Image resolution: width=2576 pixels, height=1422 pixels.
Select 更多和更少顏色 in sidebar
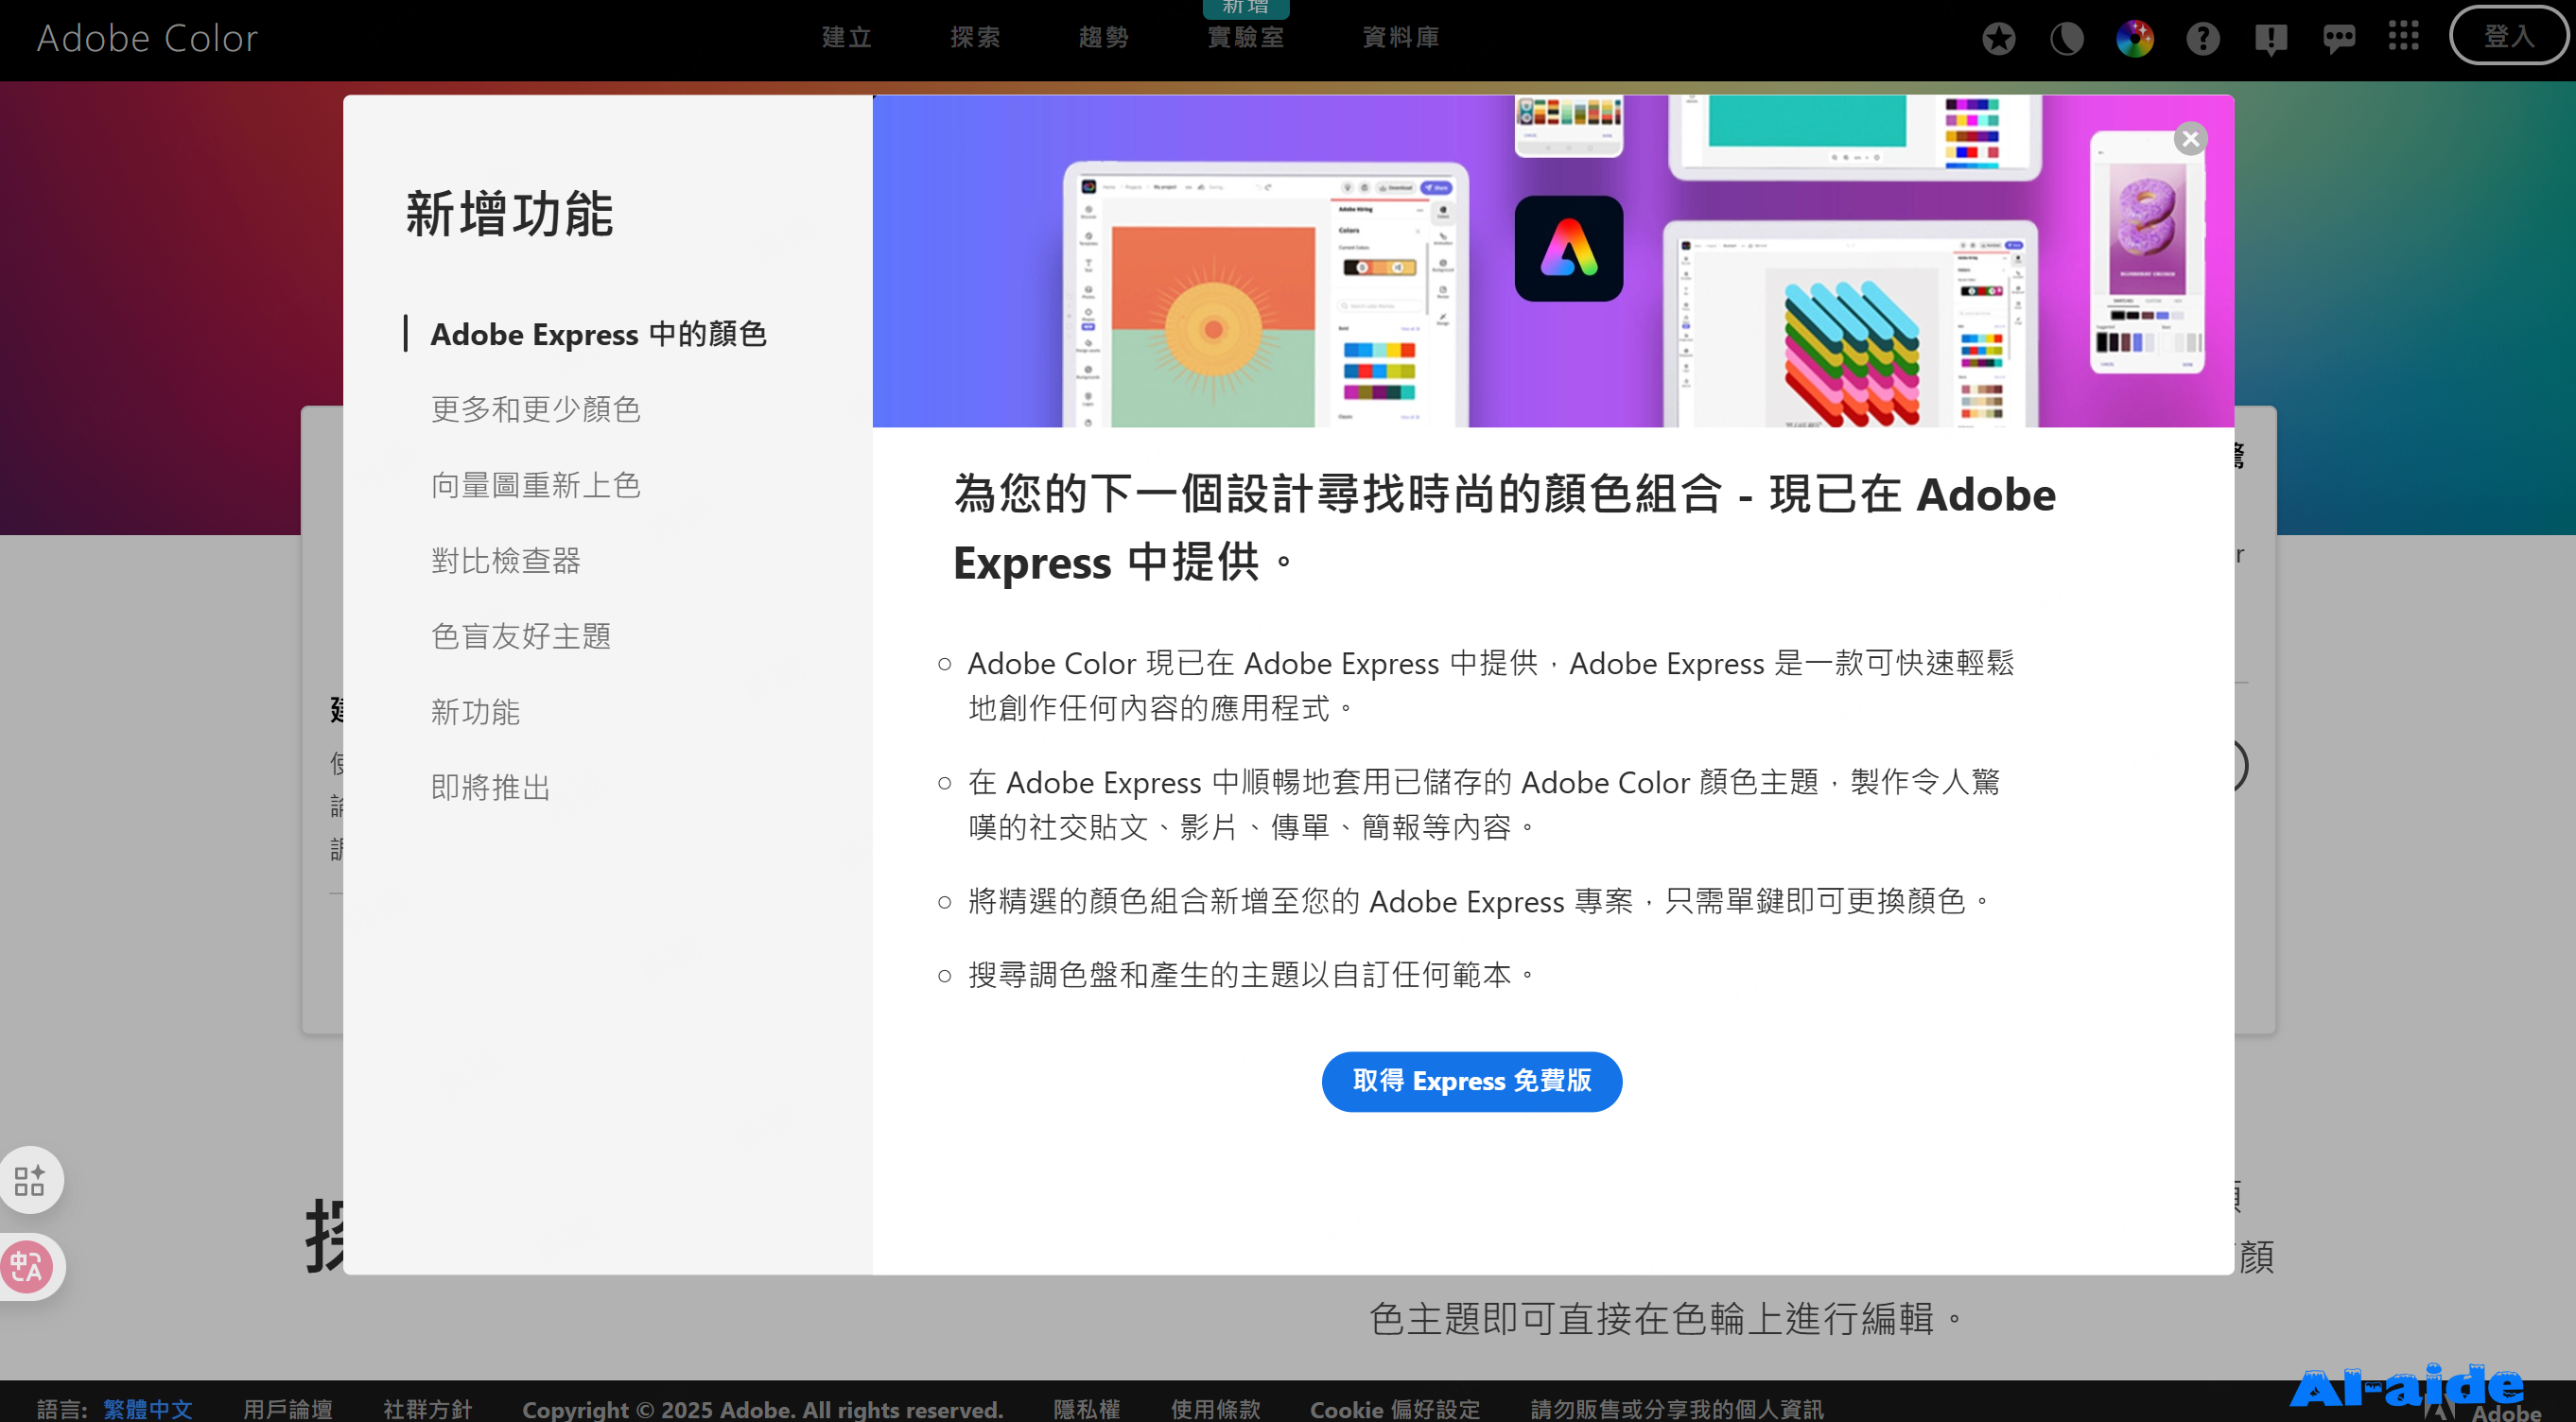(x=535, y=409)
